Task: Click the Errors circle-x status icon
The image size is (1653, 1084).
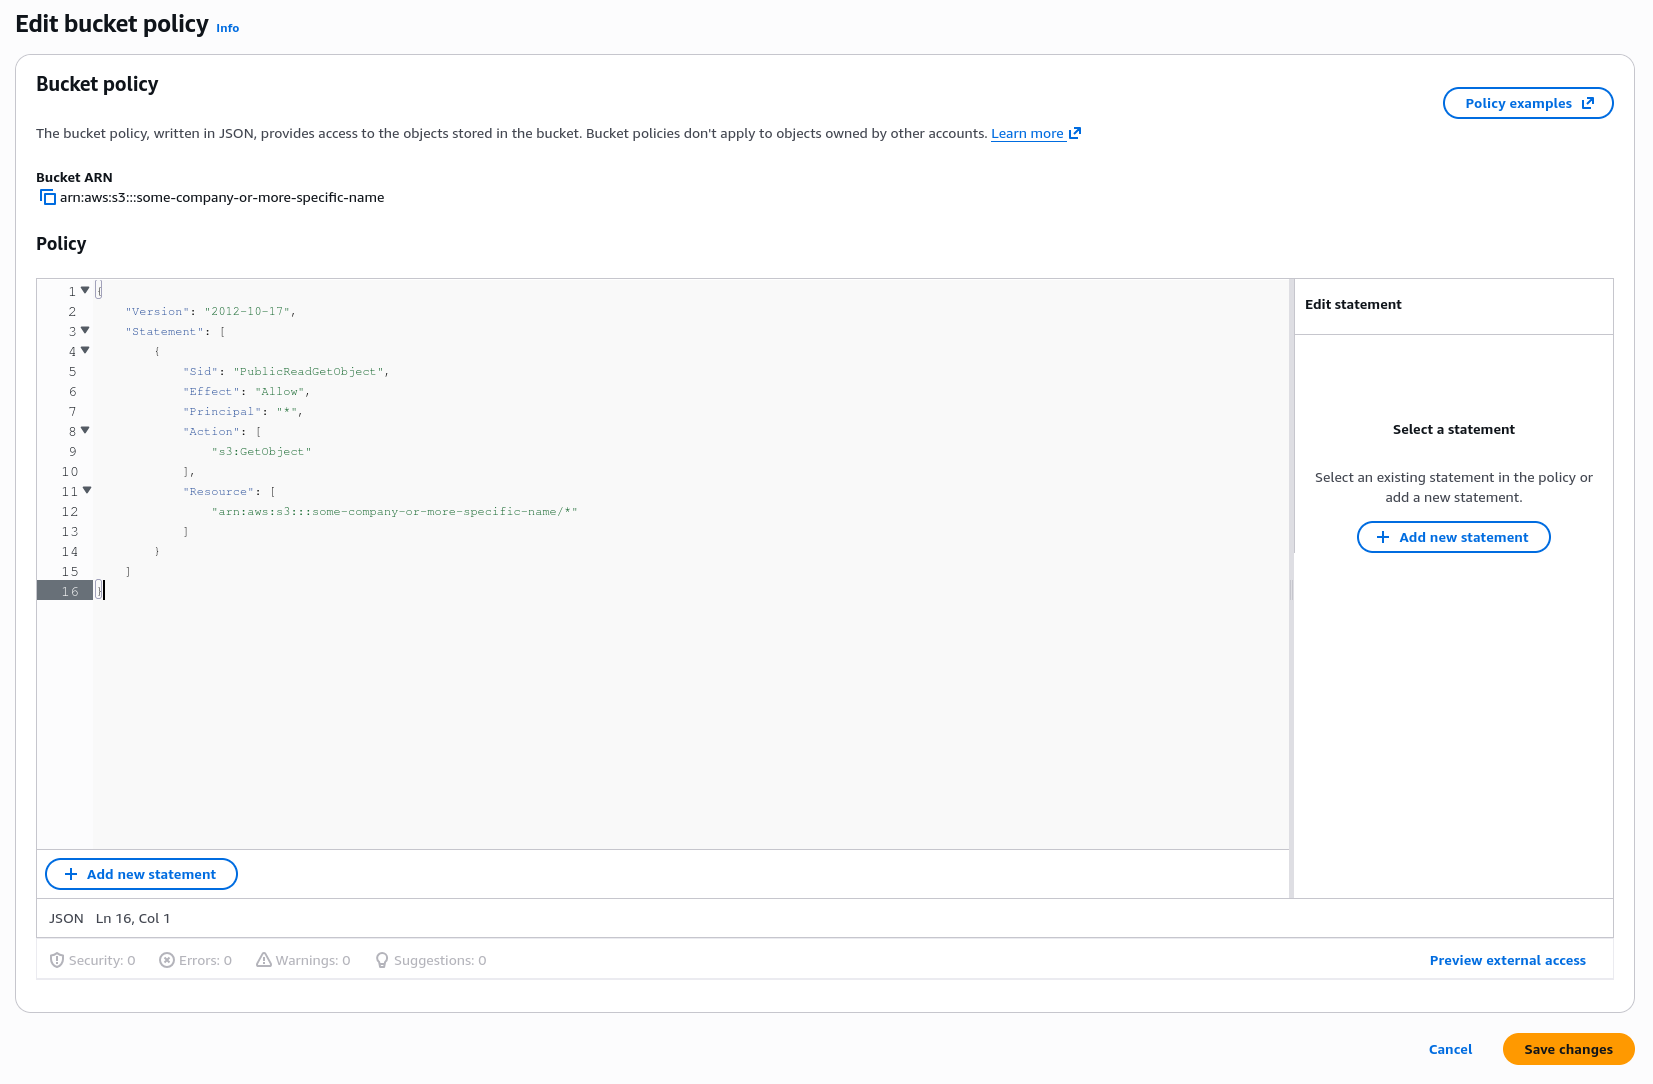Action: 167,960
